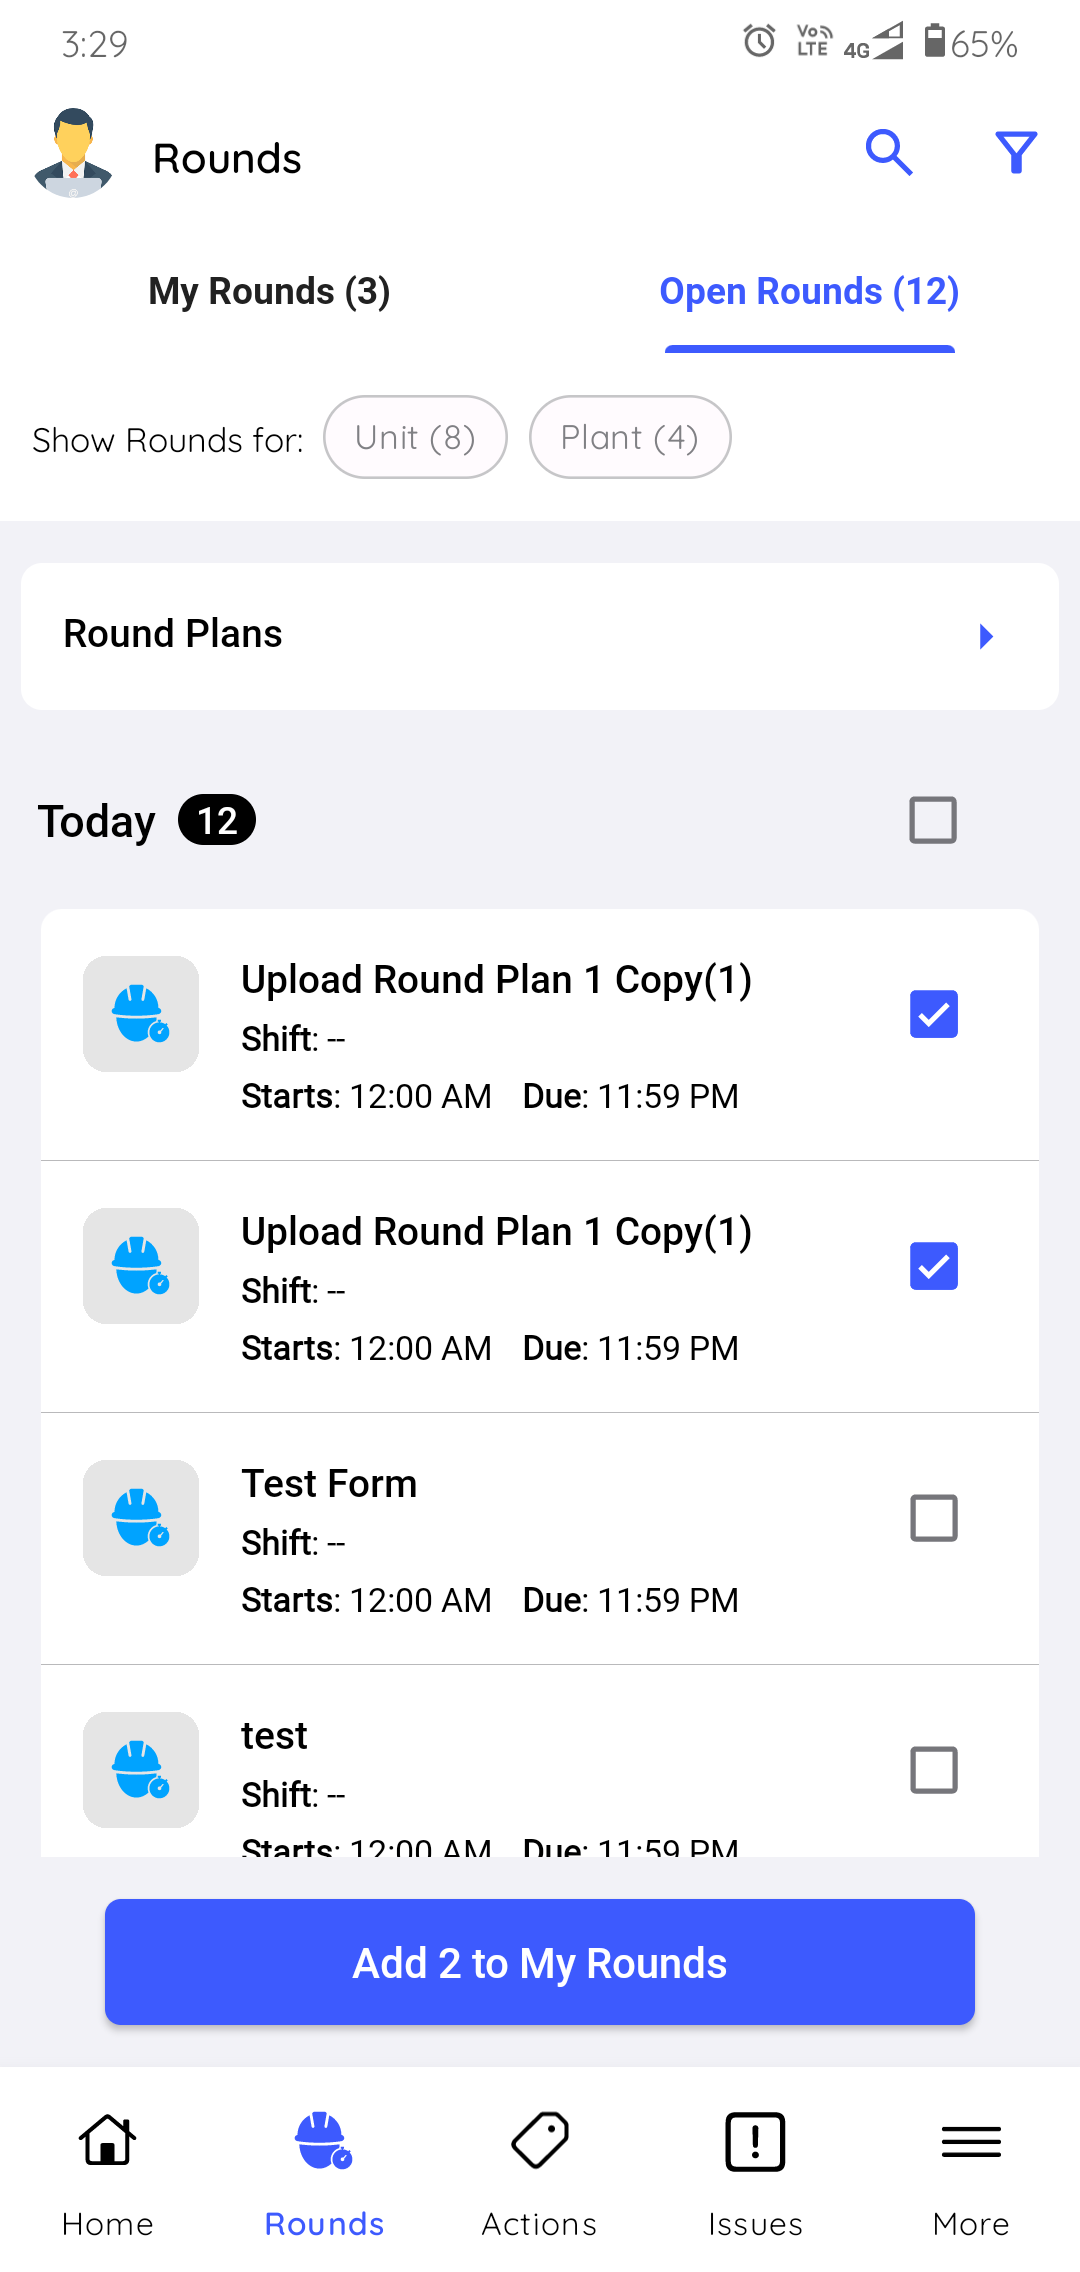Tap the alarm clock status bar icon
1080x2272 pixels.
(759, 41)
